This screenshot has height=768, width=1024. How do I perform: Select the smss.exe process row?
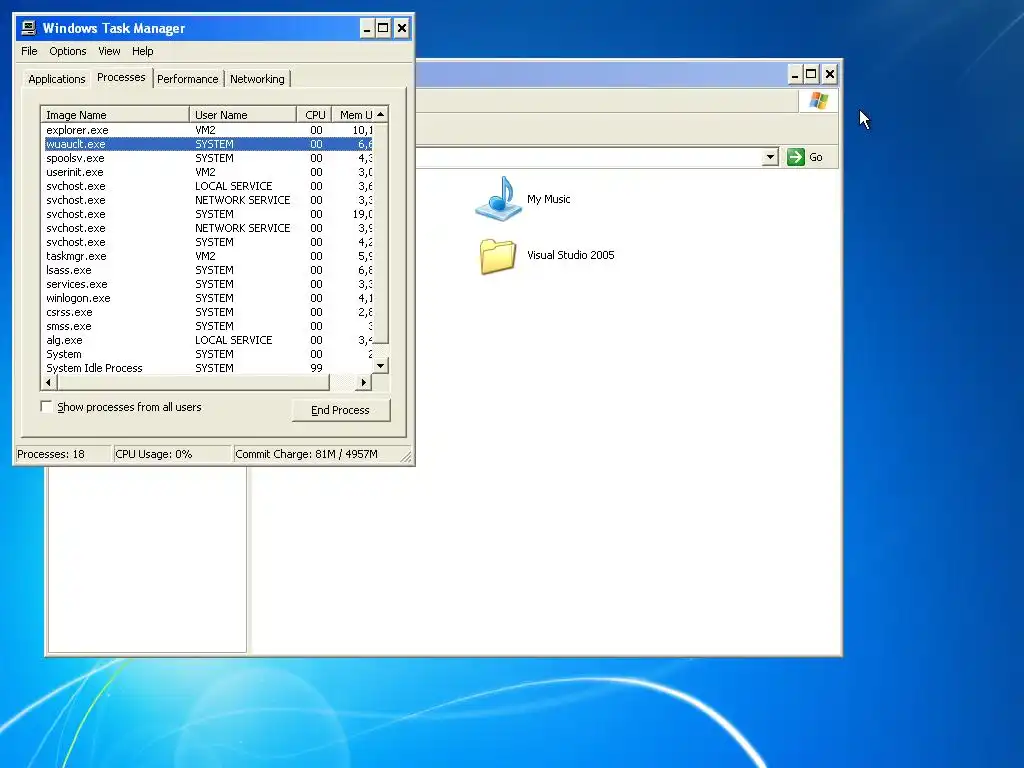coord(208,327)
